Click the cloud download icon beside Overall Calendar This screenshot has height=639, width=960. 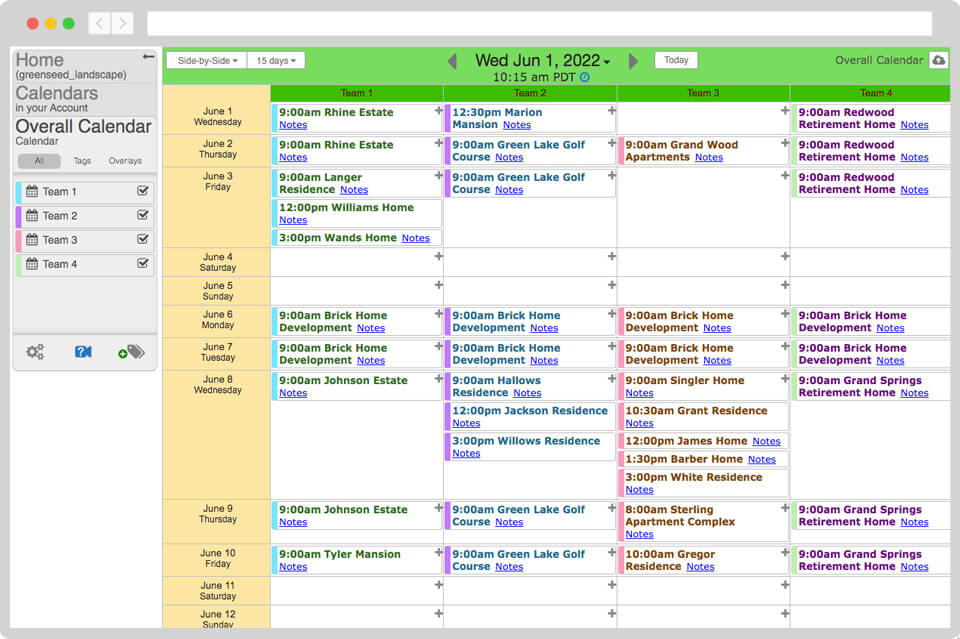point(938,60)
